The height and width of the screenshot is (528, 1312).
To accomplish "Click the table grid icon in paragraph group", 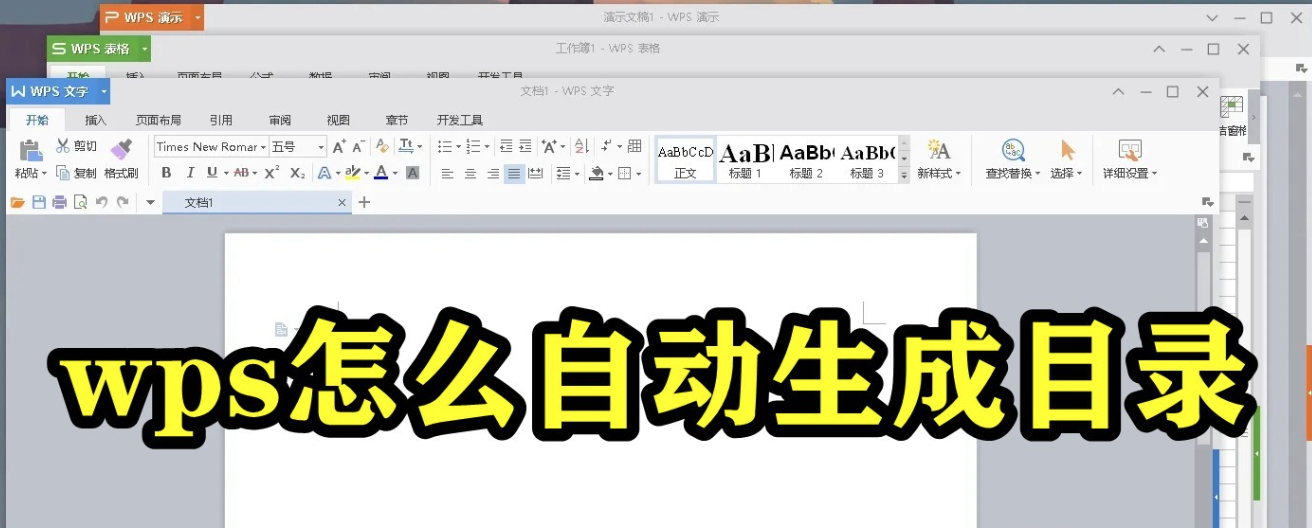I will (x=634, y=146).
